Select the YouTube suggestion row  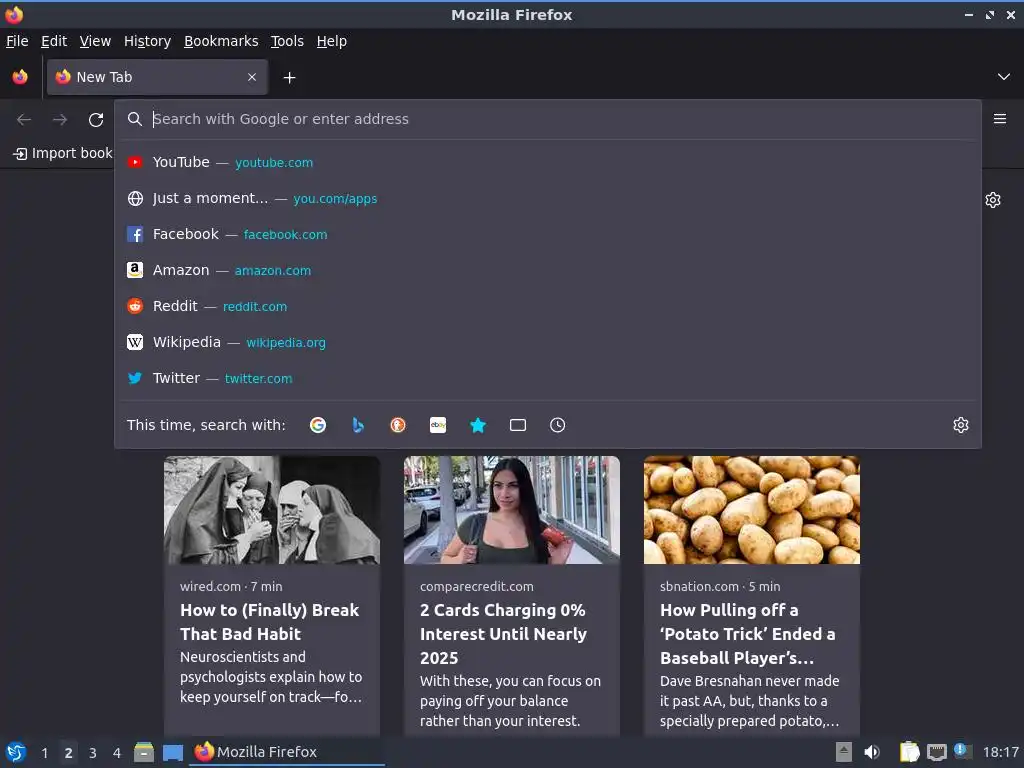pyautogui.click(x=547, y=162)
